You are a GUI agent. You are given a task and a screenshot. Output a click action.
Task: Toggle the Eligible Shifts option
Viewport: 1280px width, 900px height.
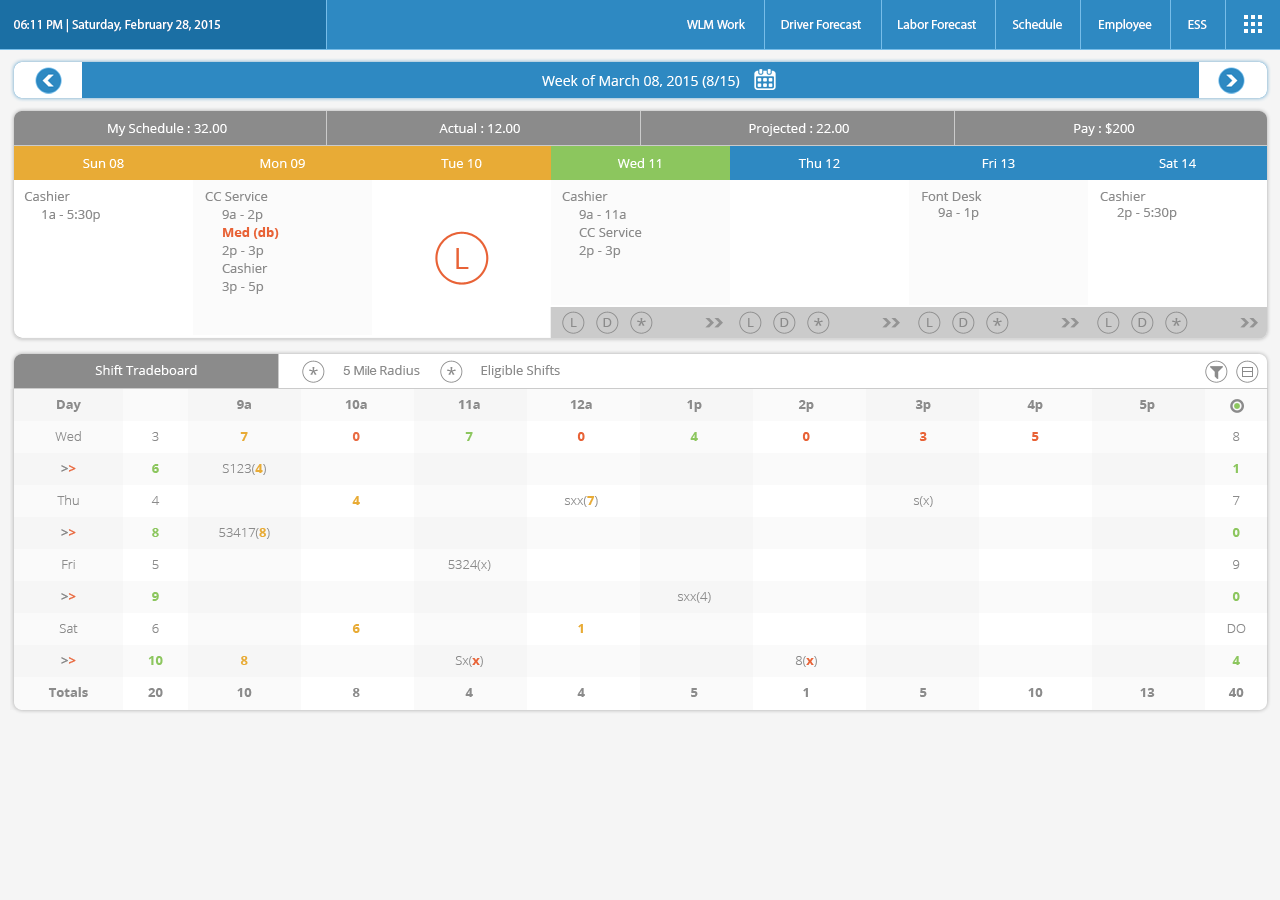[452, 371]
